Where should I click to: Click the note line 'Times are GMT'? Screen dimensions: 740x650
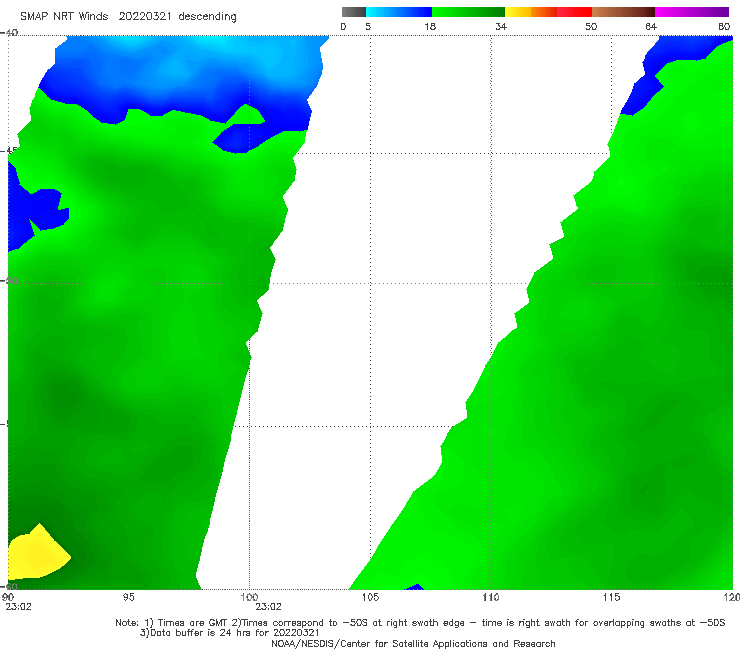tap(193, 623)
